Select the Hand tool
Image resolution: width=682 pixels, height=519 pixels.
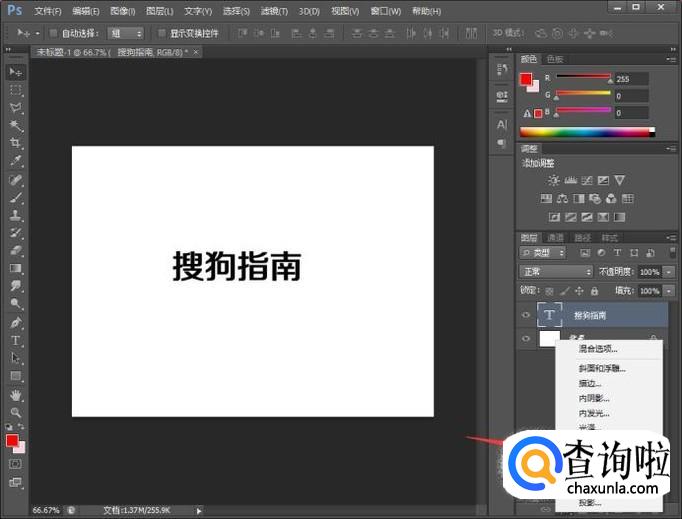tap(16, 395)
